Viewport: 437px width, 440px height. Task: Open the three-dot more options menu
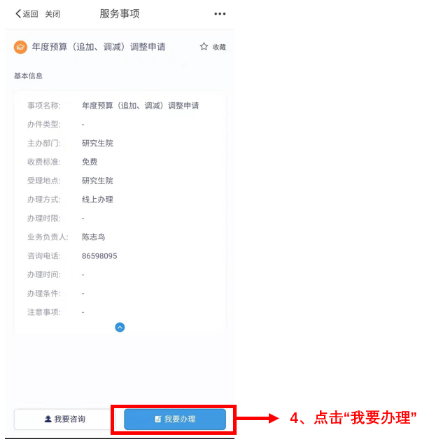220,14
